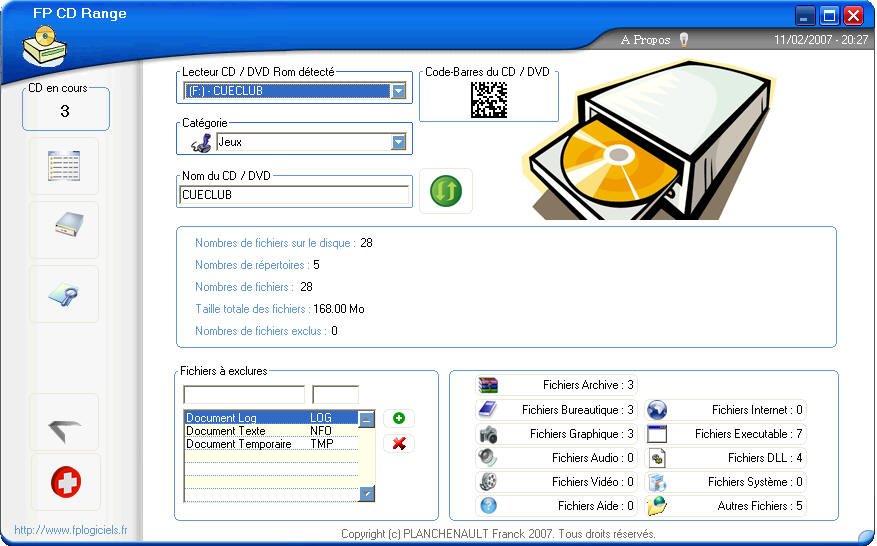877x546 pixels.
Task: Click the CD barcode image
Action: coord(488,100)
